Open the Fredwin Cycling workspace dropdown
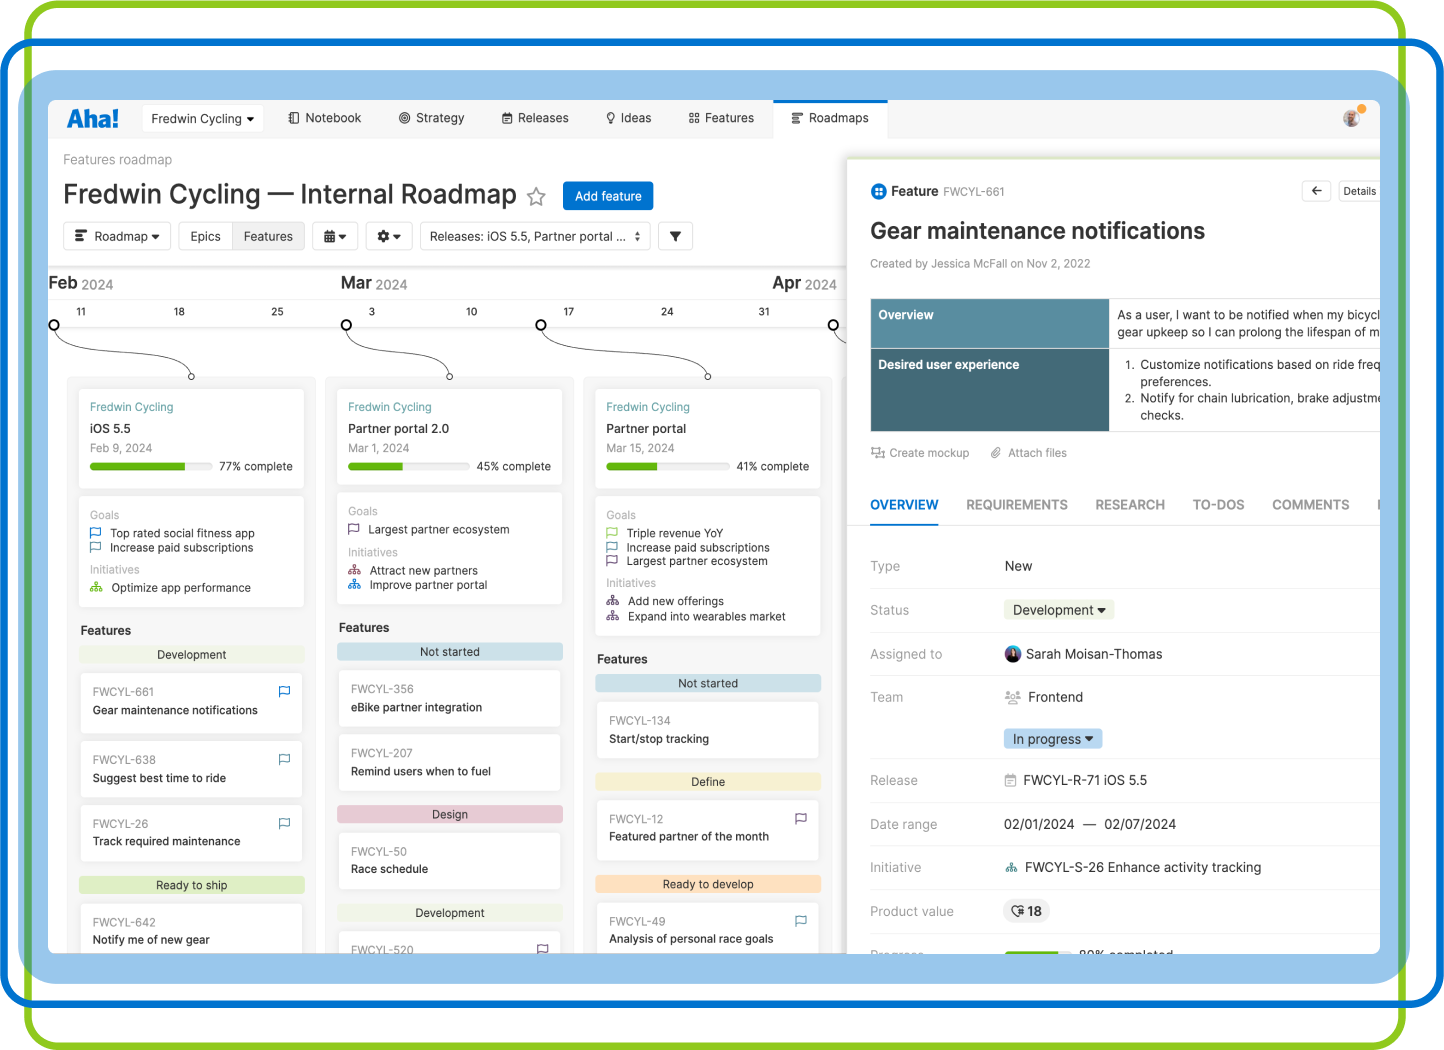Viewport: 1444px width, 1050px height. pyautogui.click(x=202, y=118)
